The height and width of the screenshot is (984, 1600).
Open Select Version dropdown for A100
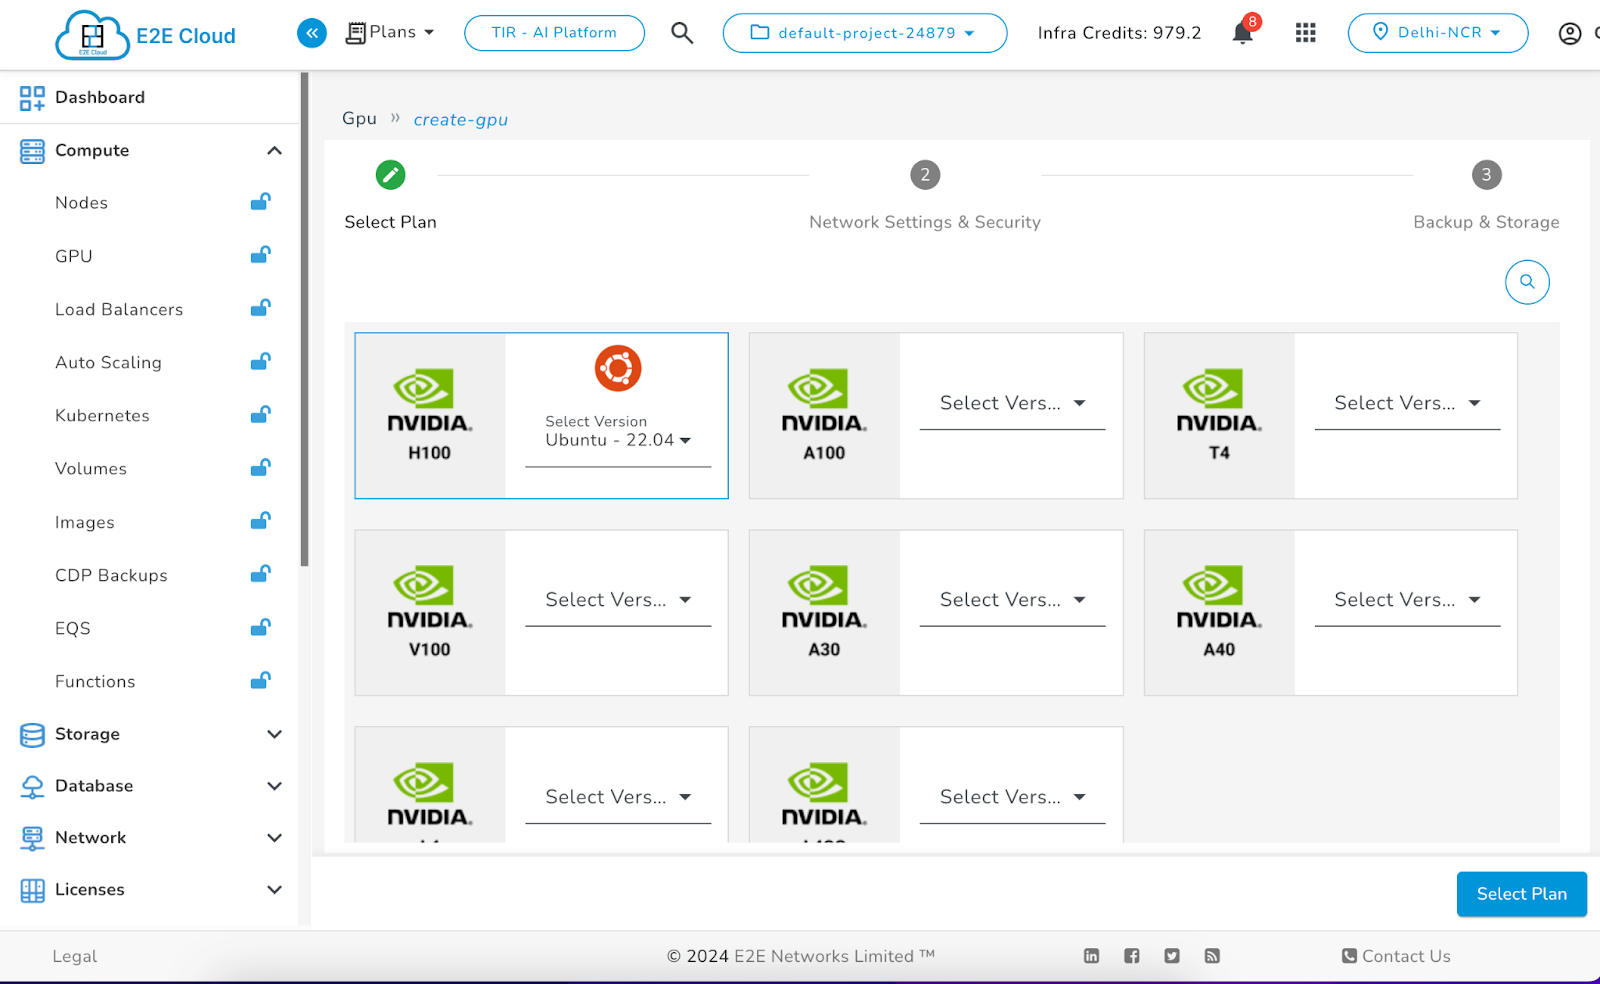[x=1012, y=403]
